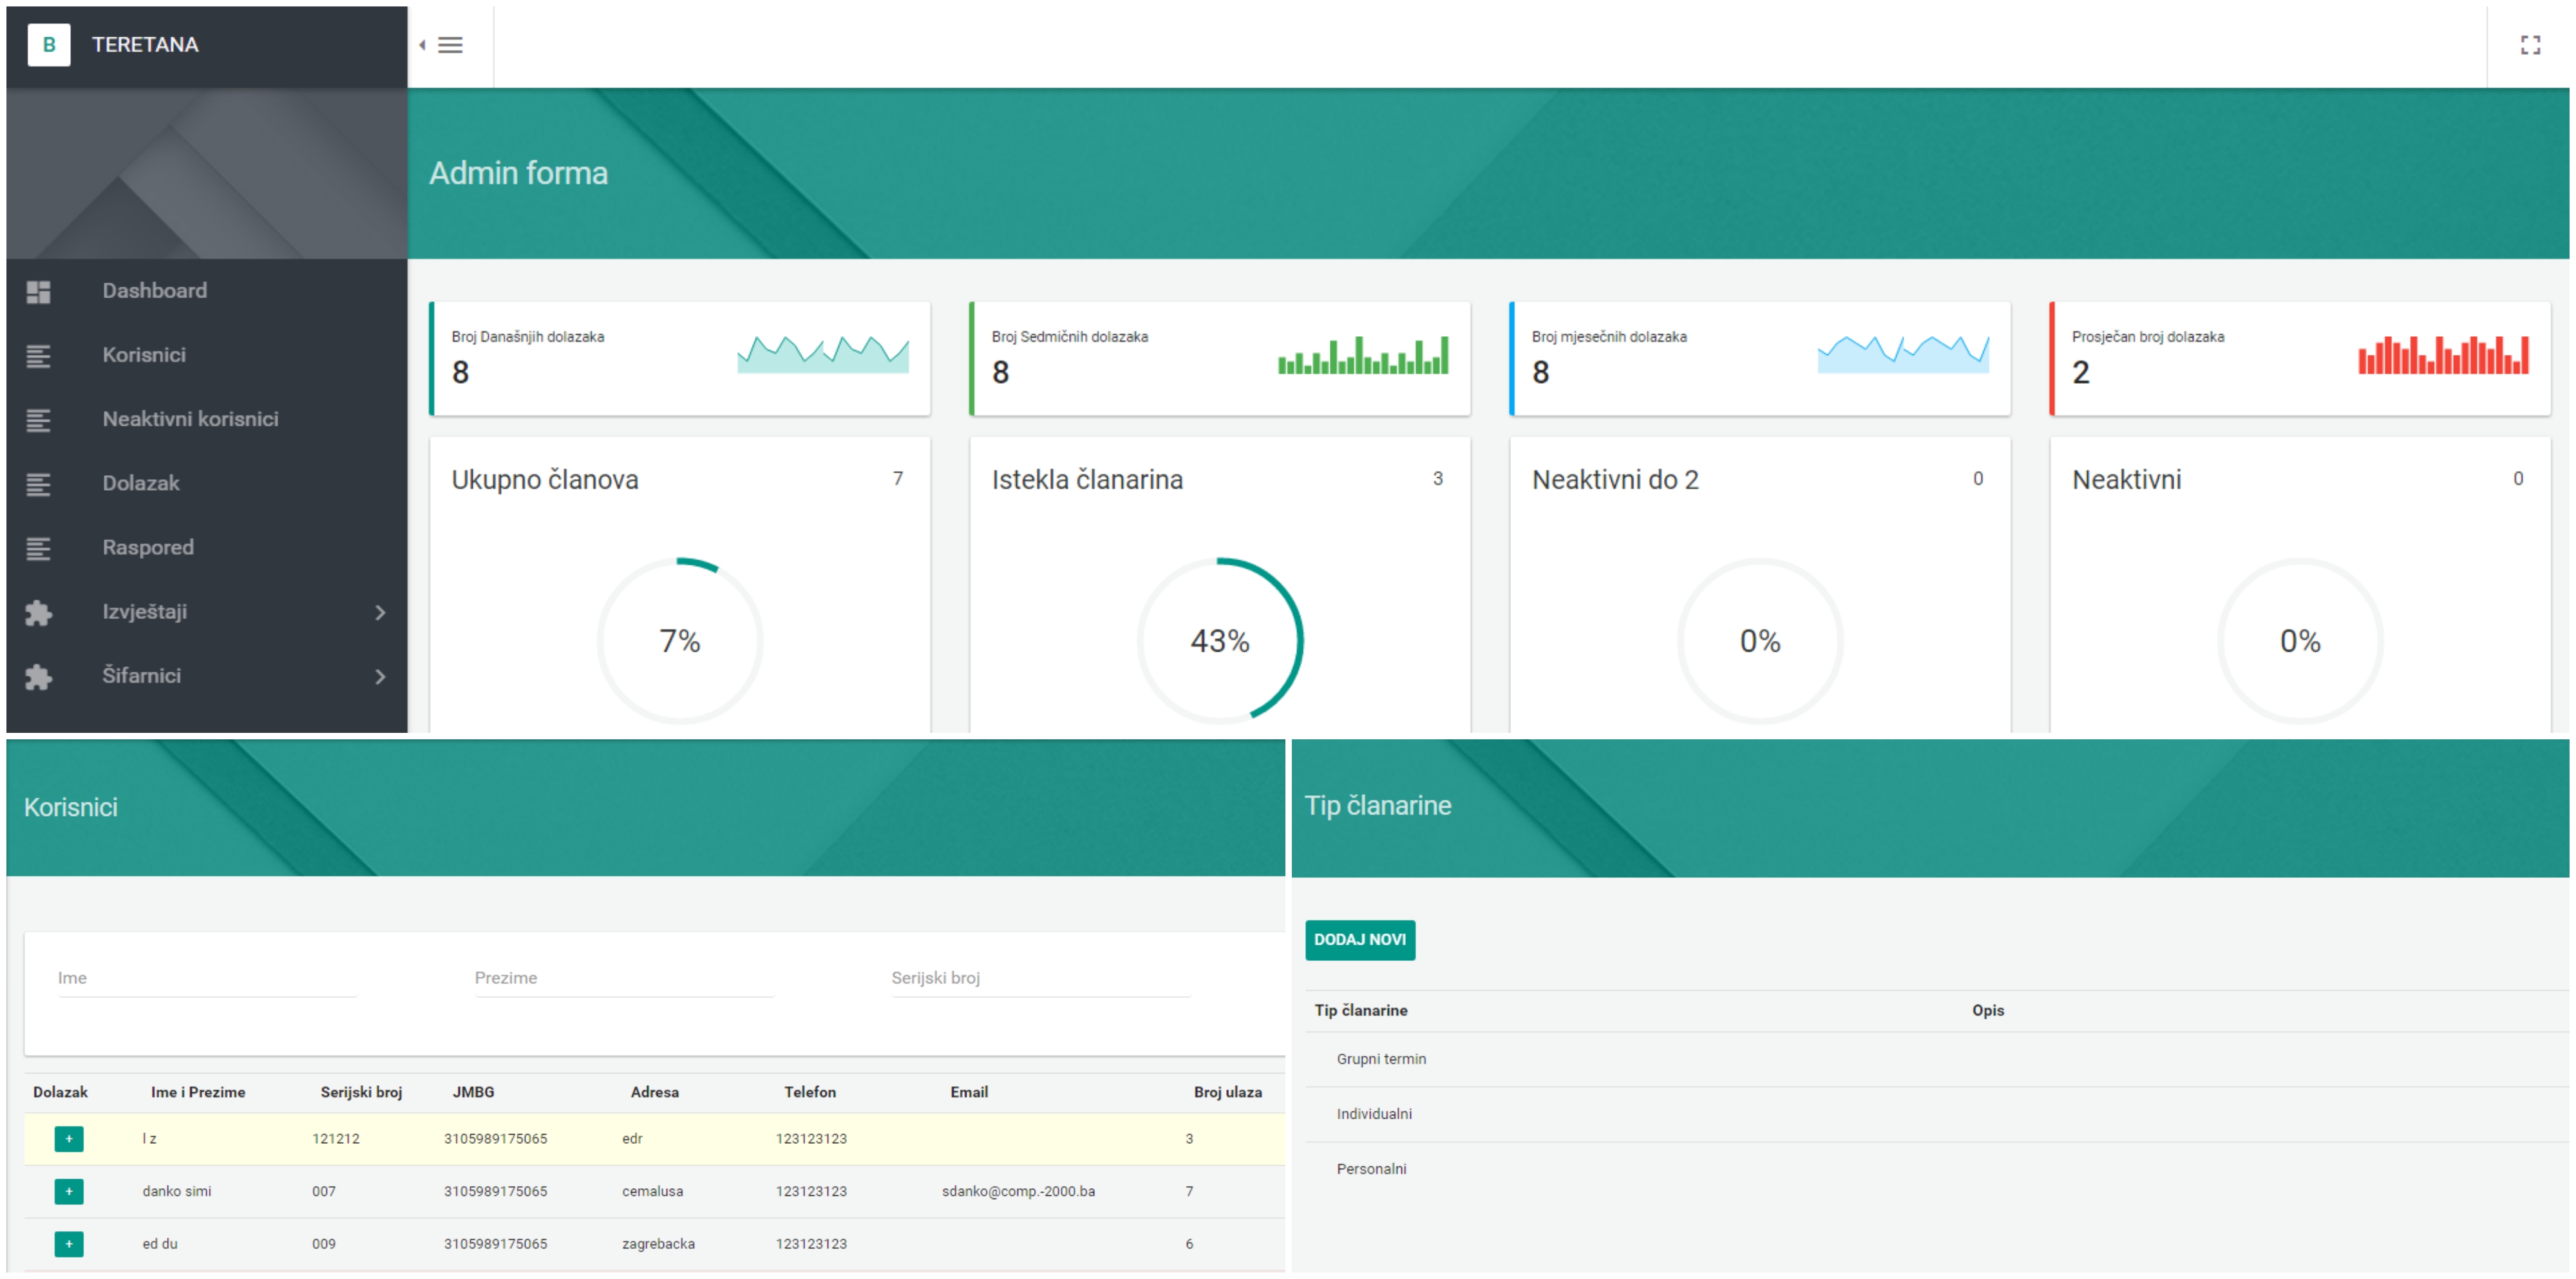Screen dimensions: 2576x1279
Task: Open the Dashboard menu item
Action: (207, 291)
